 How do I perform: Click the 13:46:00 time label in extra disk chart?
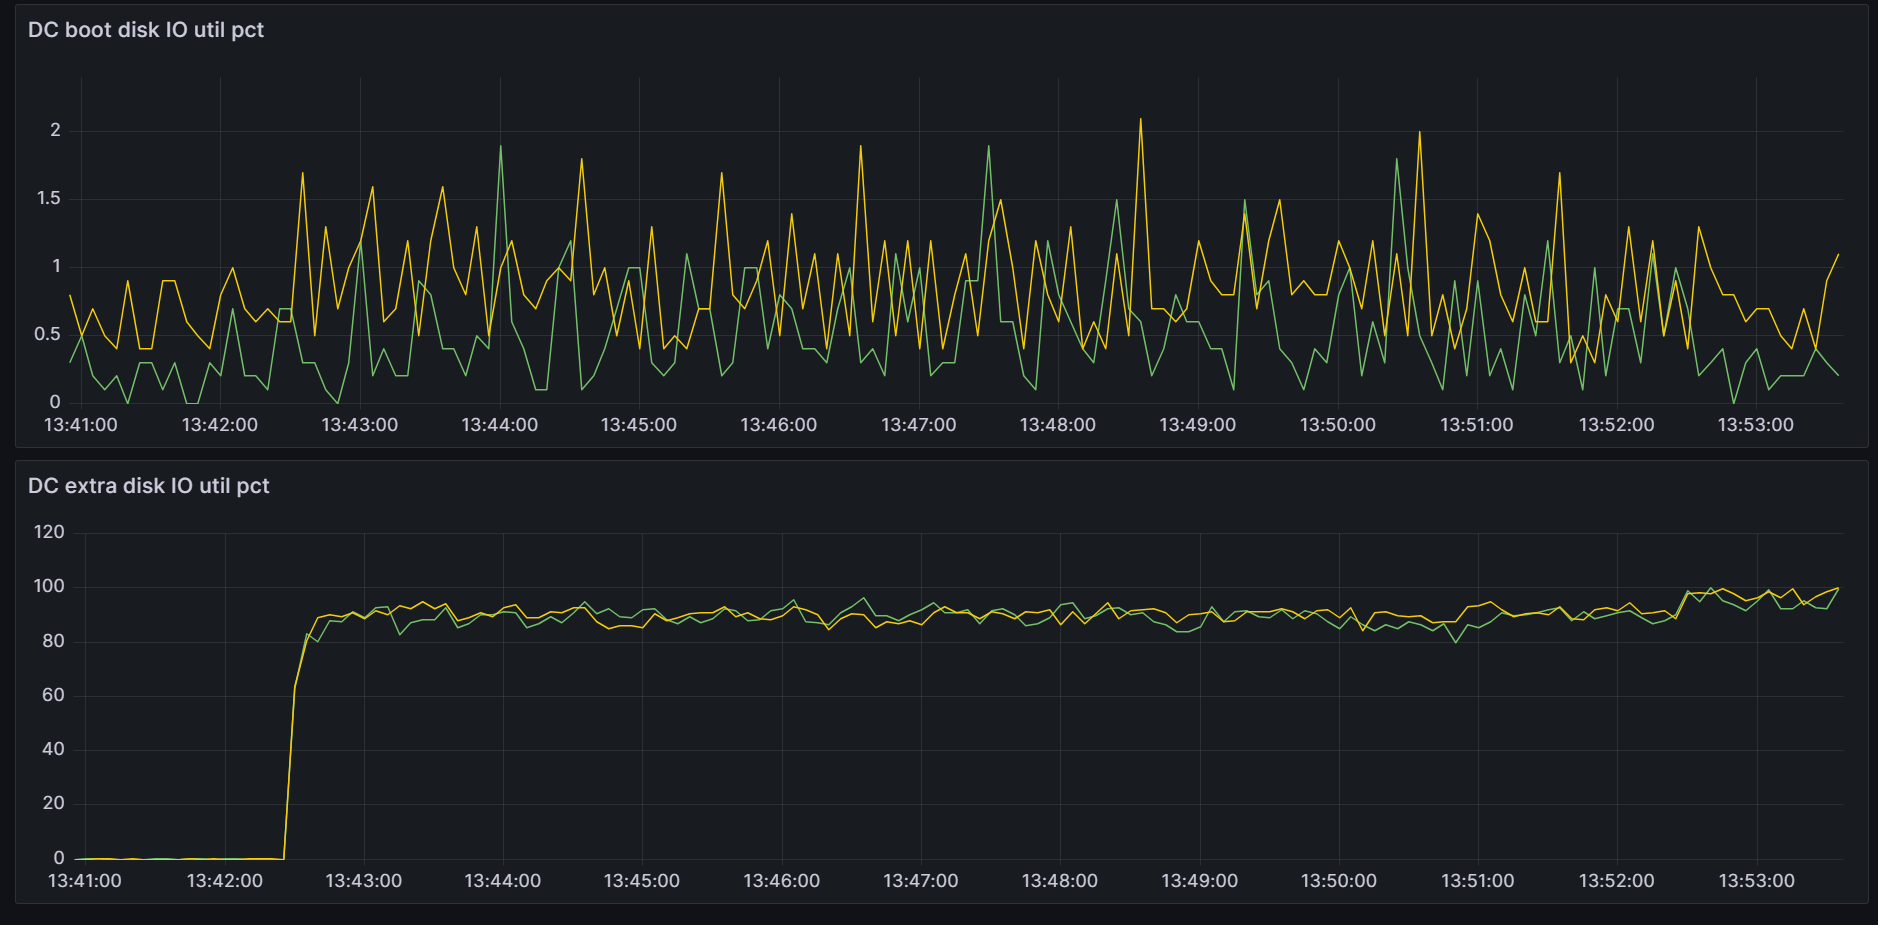(781, 881)
